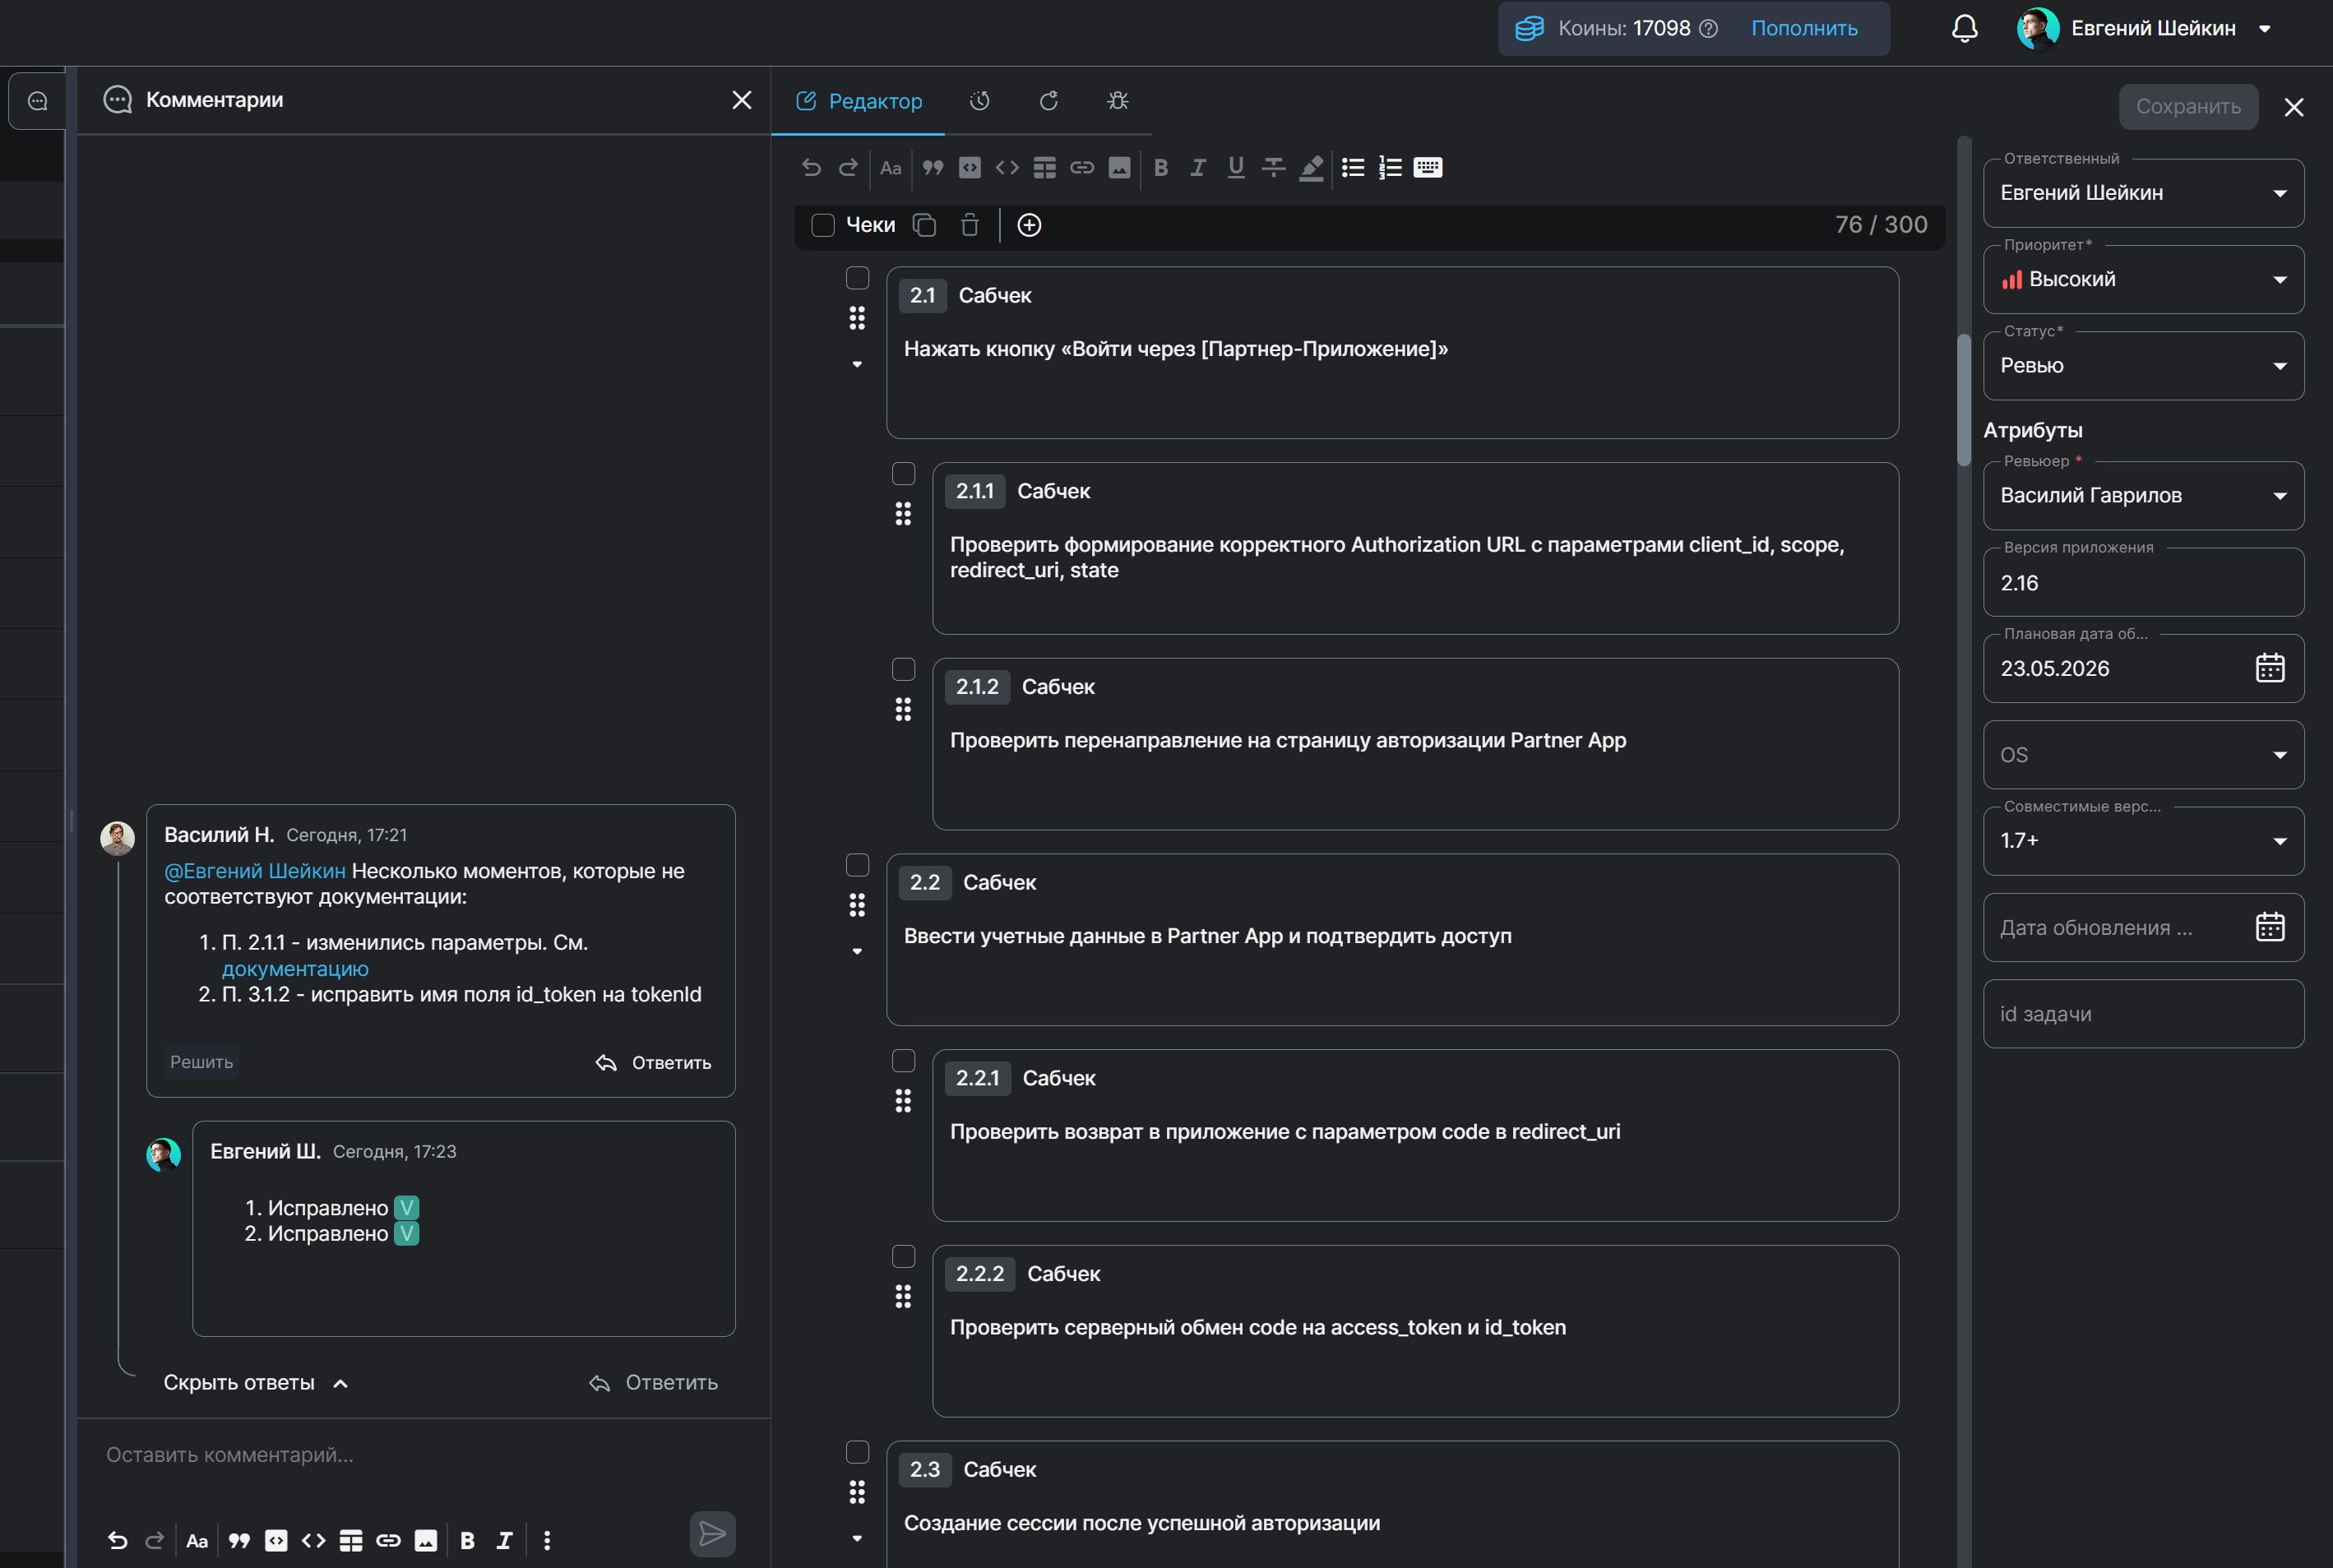This screenshot has height=1568, width=2333.
Task: Select all checks with the Чеки checkbox
Action: pos(822,225)
